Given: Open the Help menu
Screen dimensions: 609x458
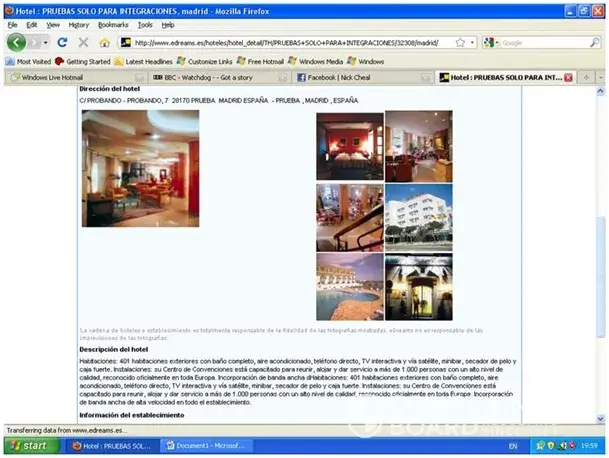Looking at the screenshot, I should pos(168,25).
